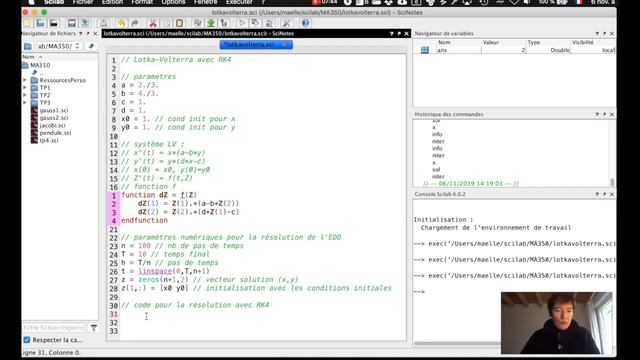Click the Copy toolbar icon
640x360 pixels.
pos(167,23)
